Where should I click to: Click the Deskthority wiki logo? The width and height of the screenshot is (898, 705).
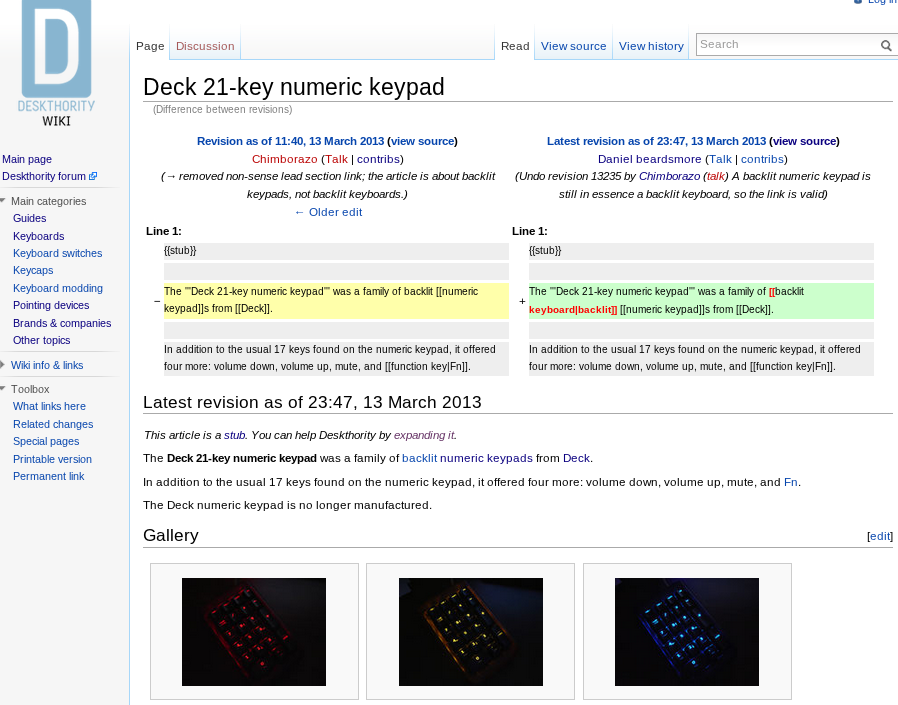point(56,63)
